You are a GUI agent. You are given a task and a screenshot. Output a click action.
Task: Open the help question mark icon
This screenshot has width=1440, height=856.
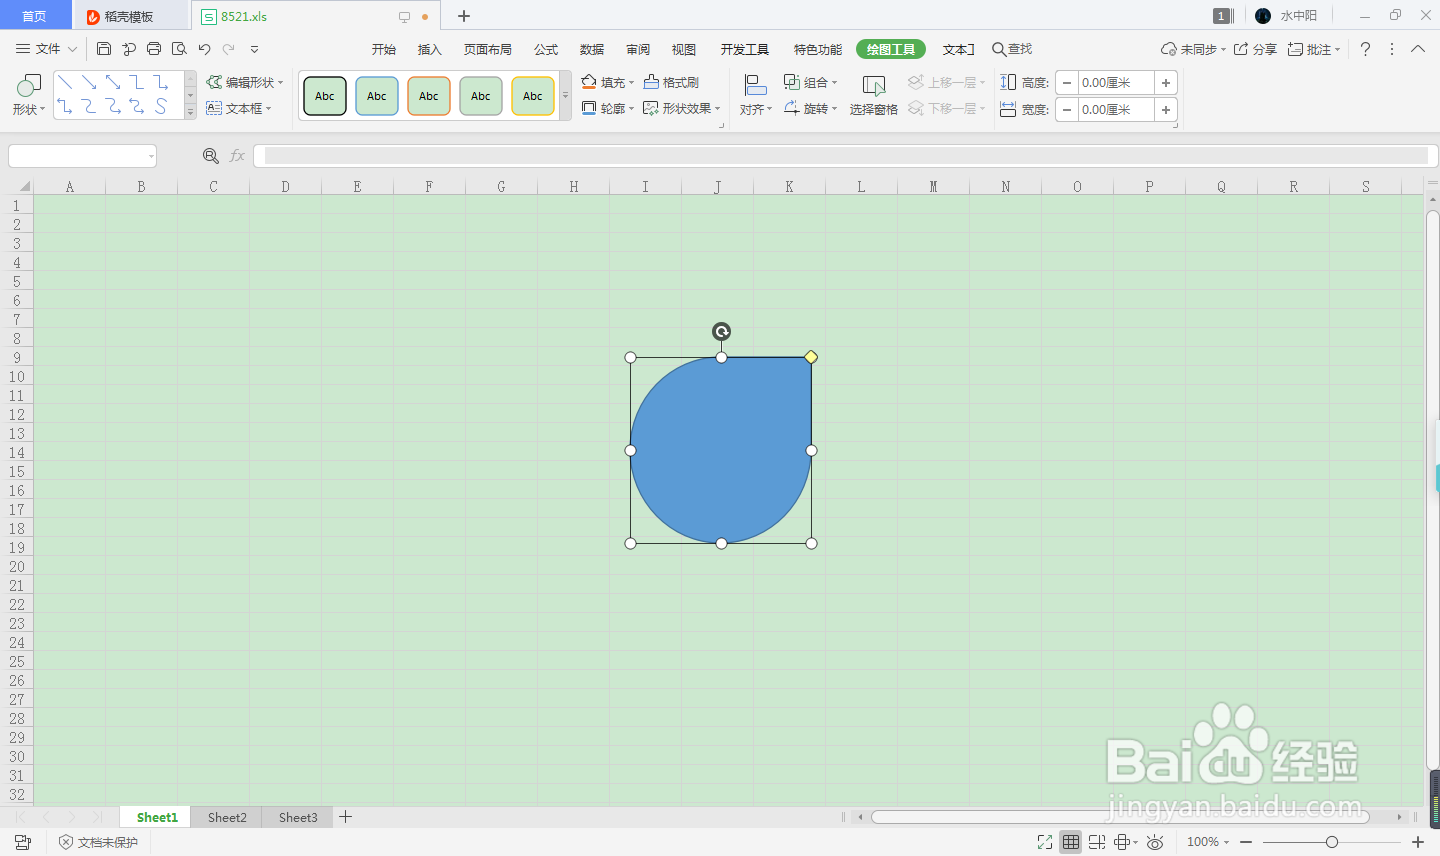pos(1365,49)
